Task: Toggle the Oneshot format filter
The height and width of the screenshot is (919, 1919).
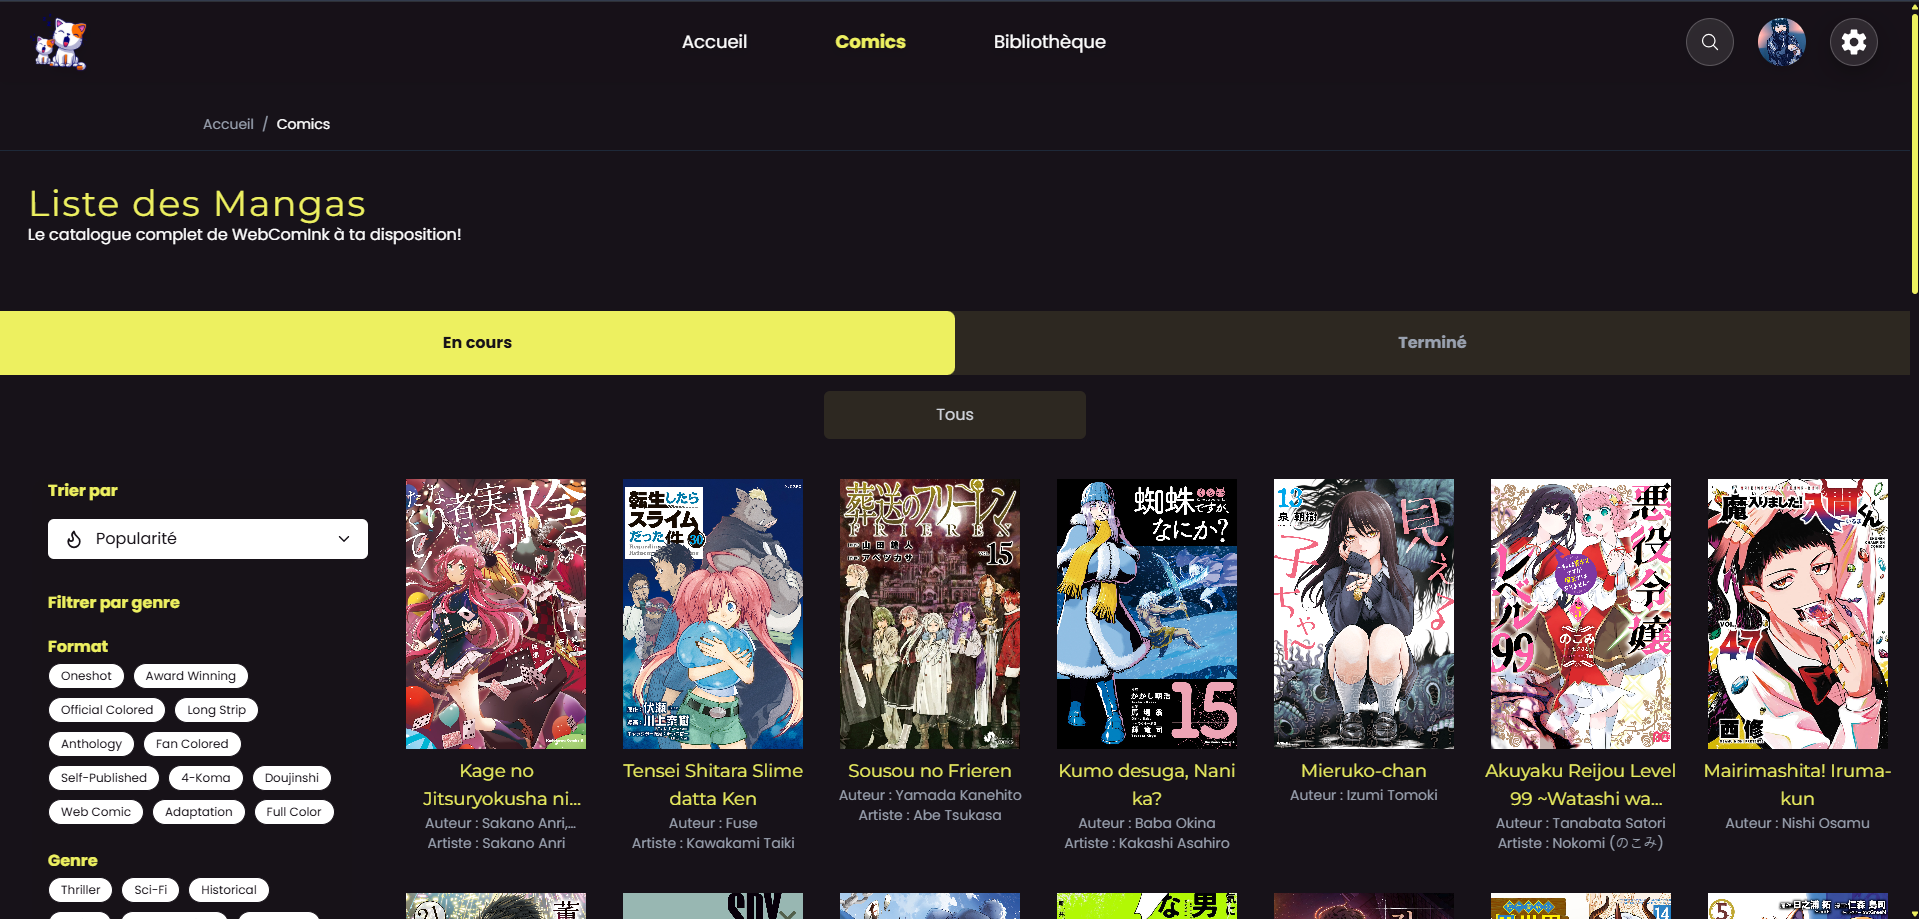Action: point(86,676)
